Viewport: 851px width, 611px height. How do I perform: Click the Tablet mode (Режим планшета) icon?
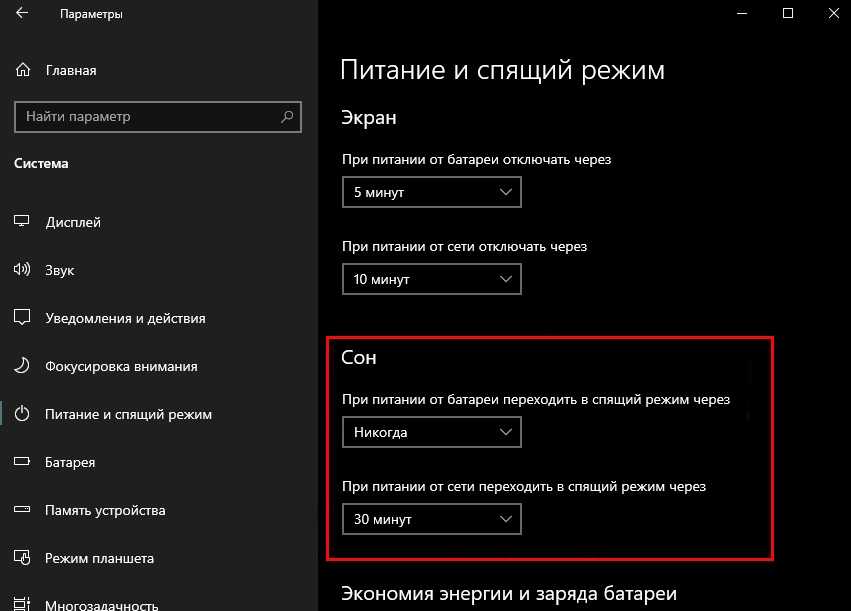point(23,558)
